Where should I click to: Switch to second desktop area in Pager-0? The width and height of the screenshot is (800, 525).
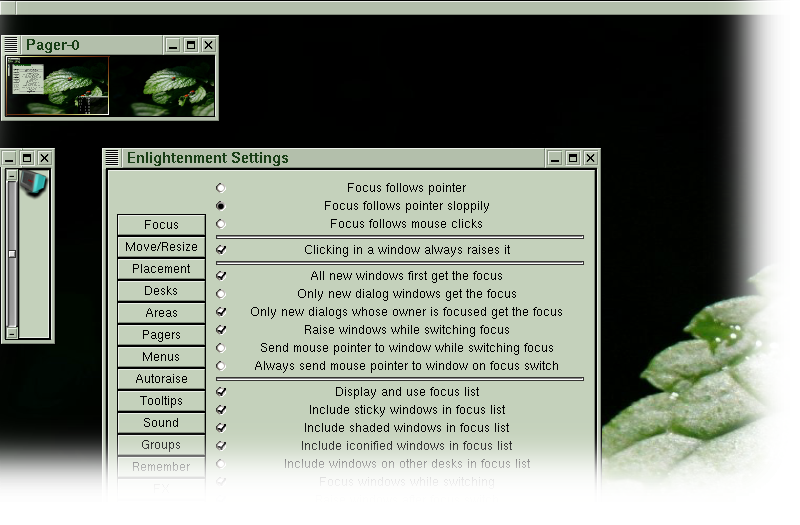pyautogui.click(x=162, y=86)
